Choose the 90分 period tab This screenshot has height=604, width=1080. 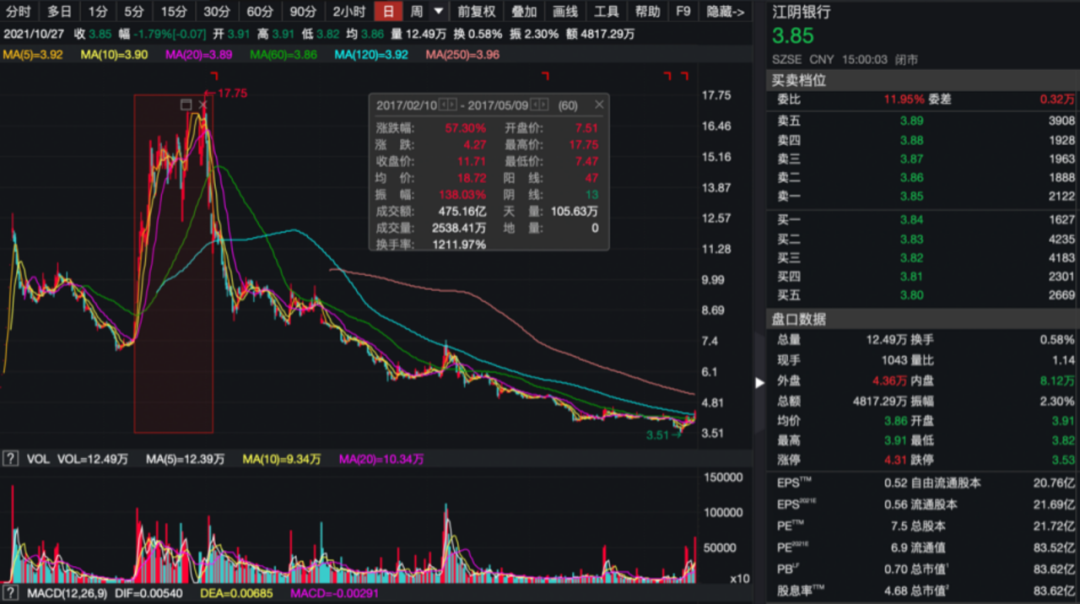pos(302,11)
